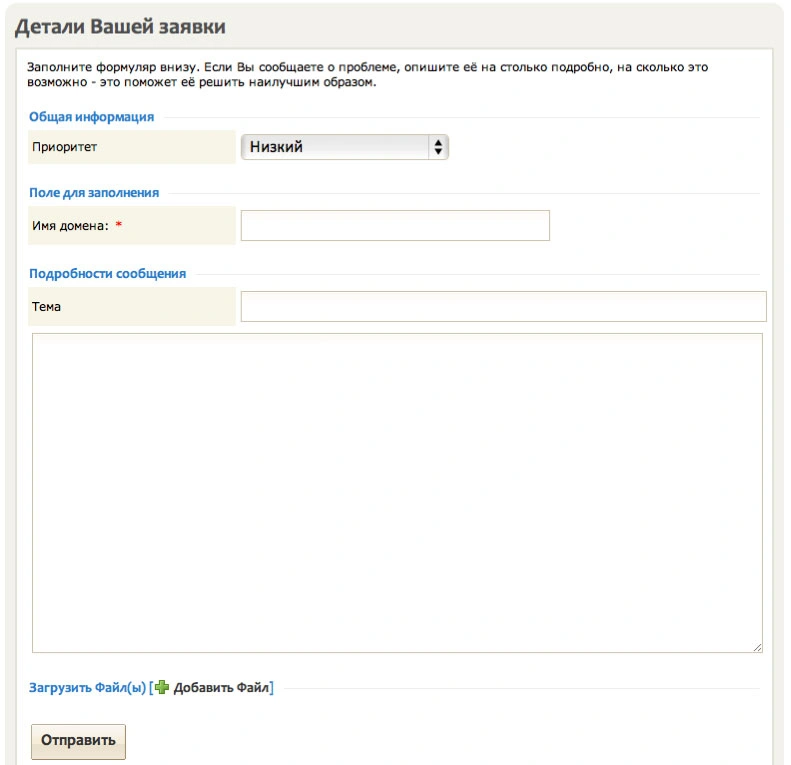Click the up-down arrows on priority selector
The width and height of the screenshot is (791, 765).
(x=438, y=147)
